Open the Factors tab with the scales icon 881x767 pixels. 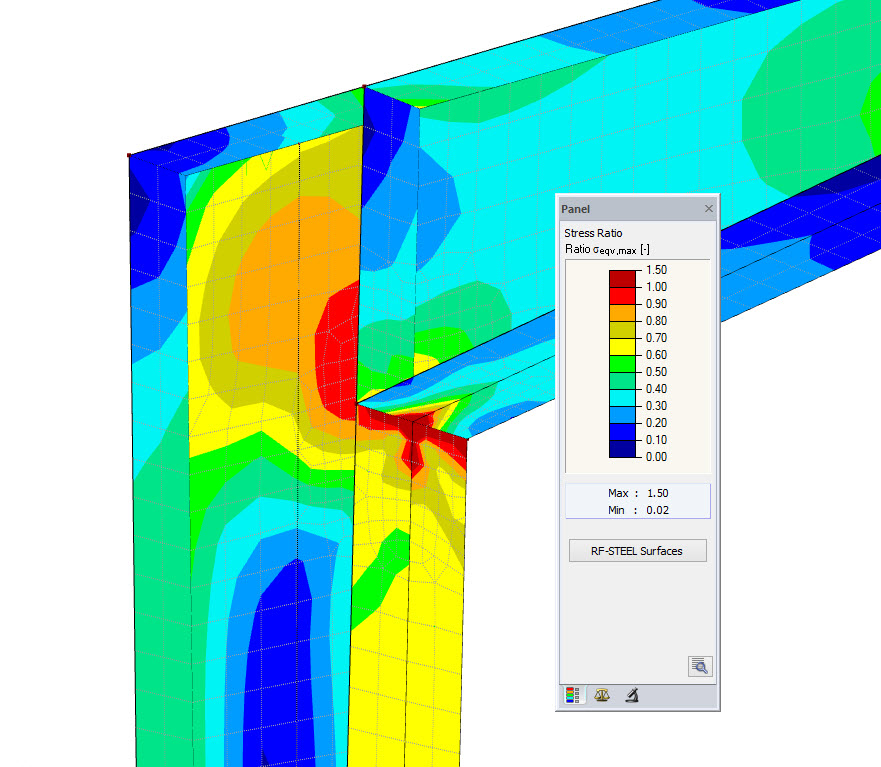[601, 694]
